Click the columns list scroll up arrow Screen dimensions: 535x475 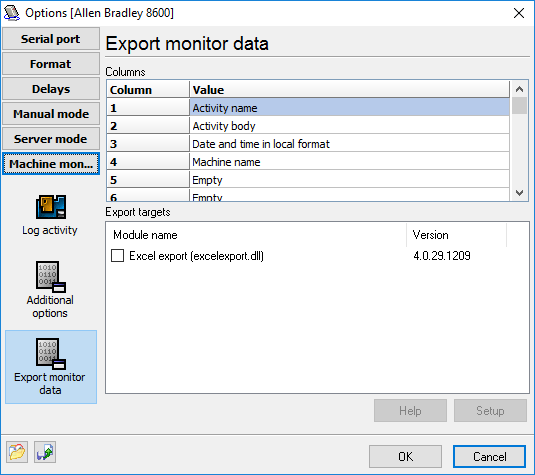tap(519, 89)
